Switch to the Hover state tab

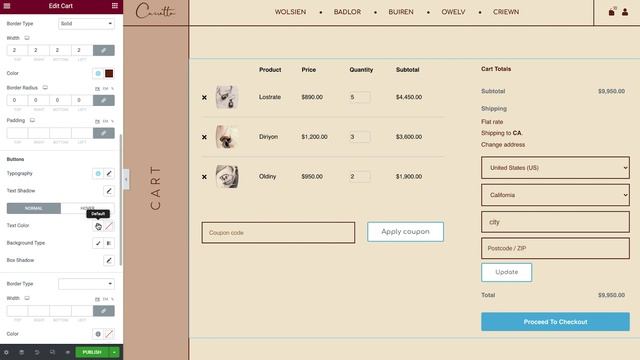[x=87, y=208]
